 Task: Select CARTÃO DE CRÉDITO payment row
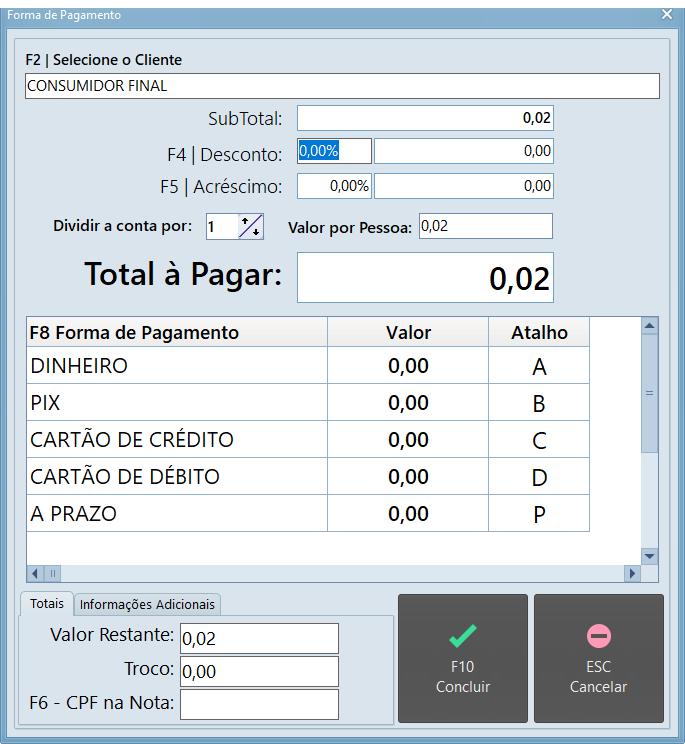click(177, 440)
